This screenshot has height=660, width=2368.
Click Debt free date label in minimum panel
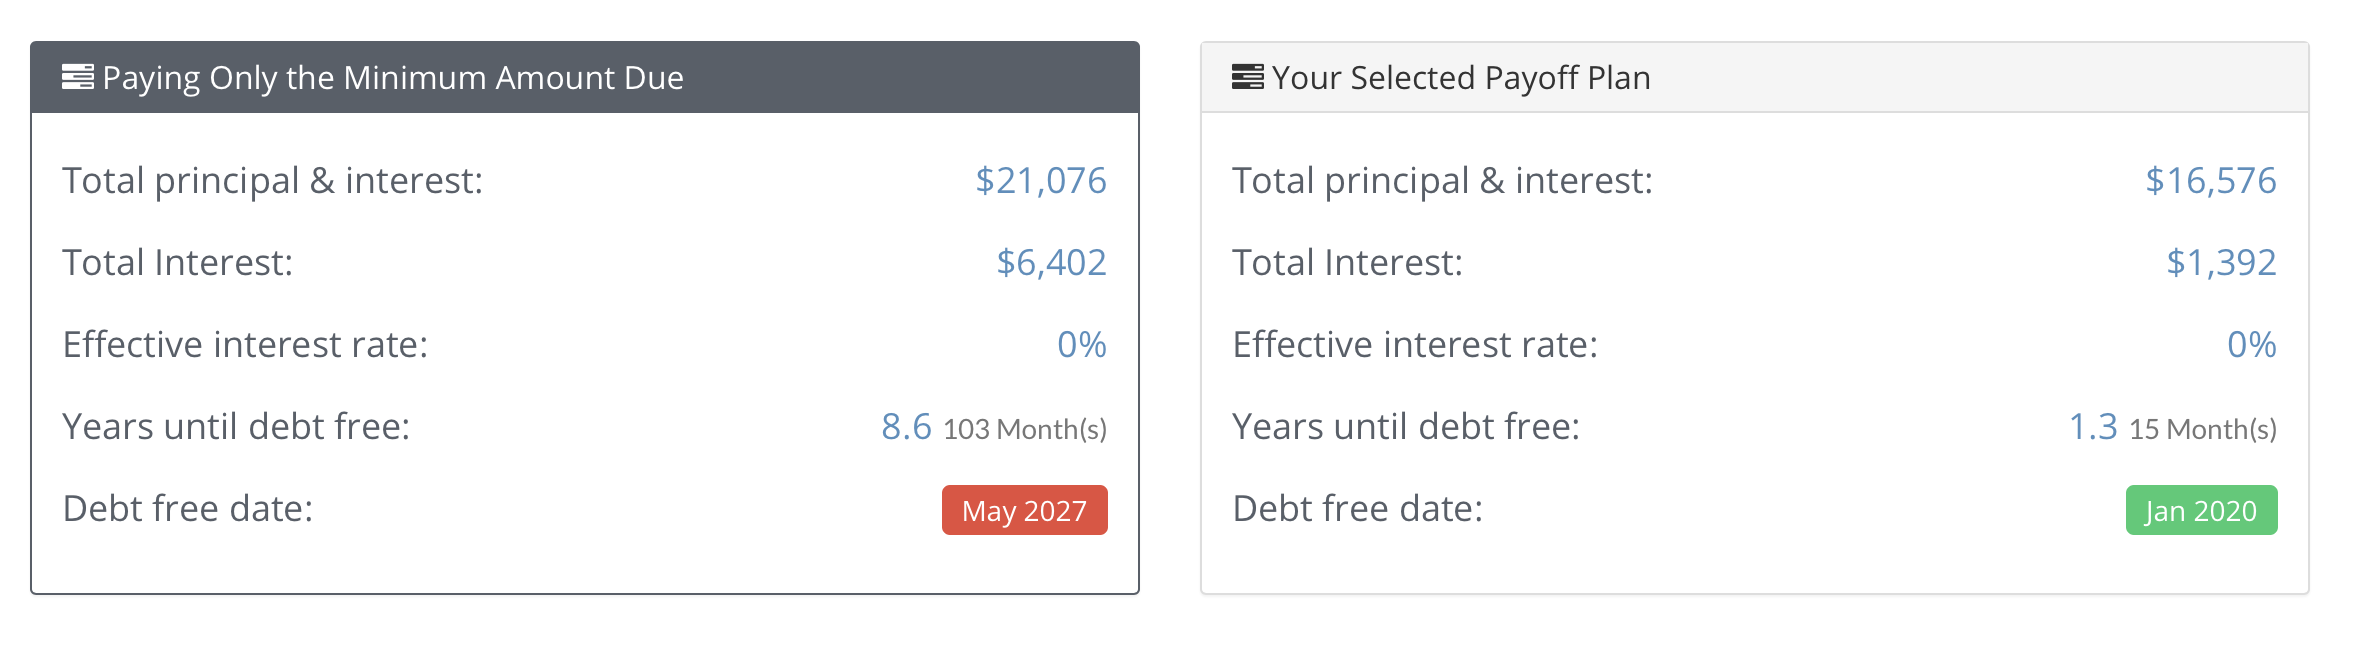[188, 509]
